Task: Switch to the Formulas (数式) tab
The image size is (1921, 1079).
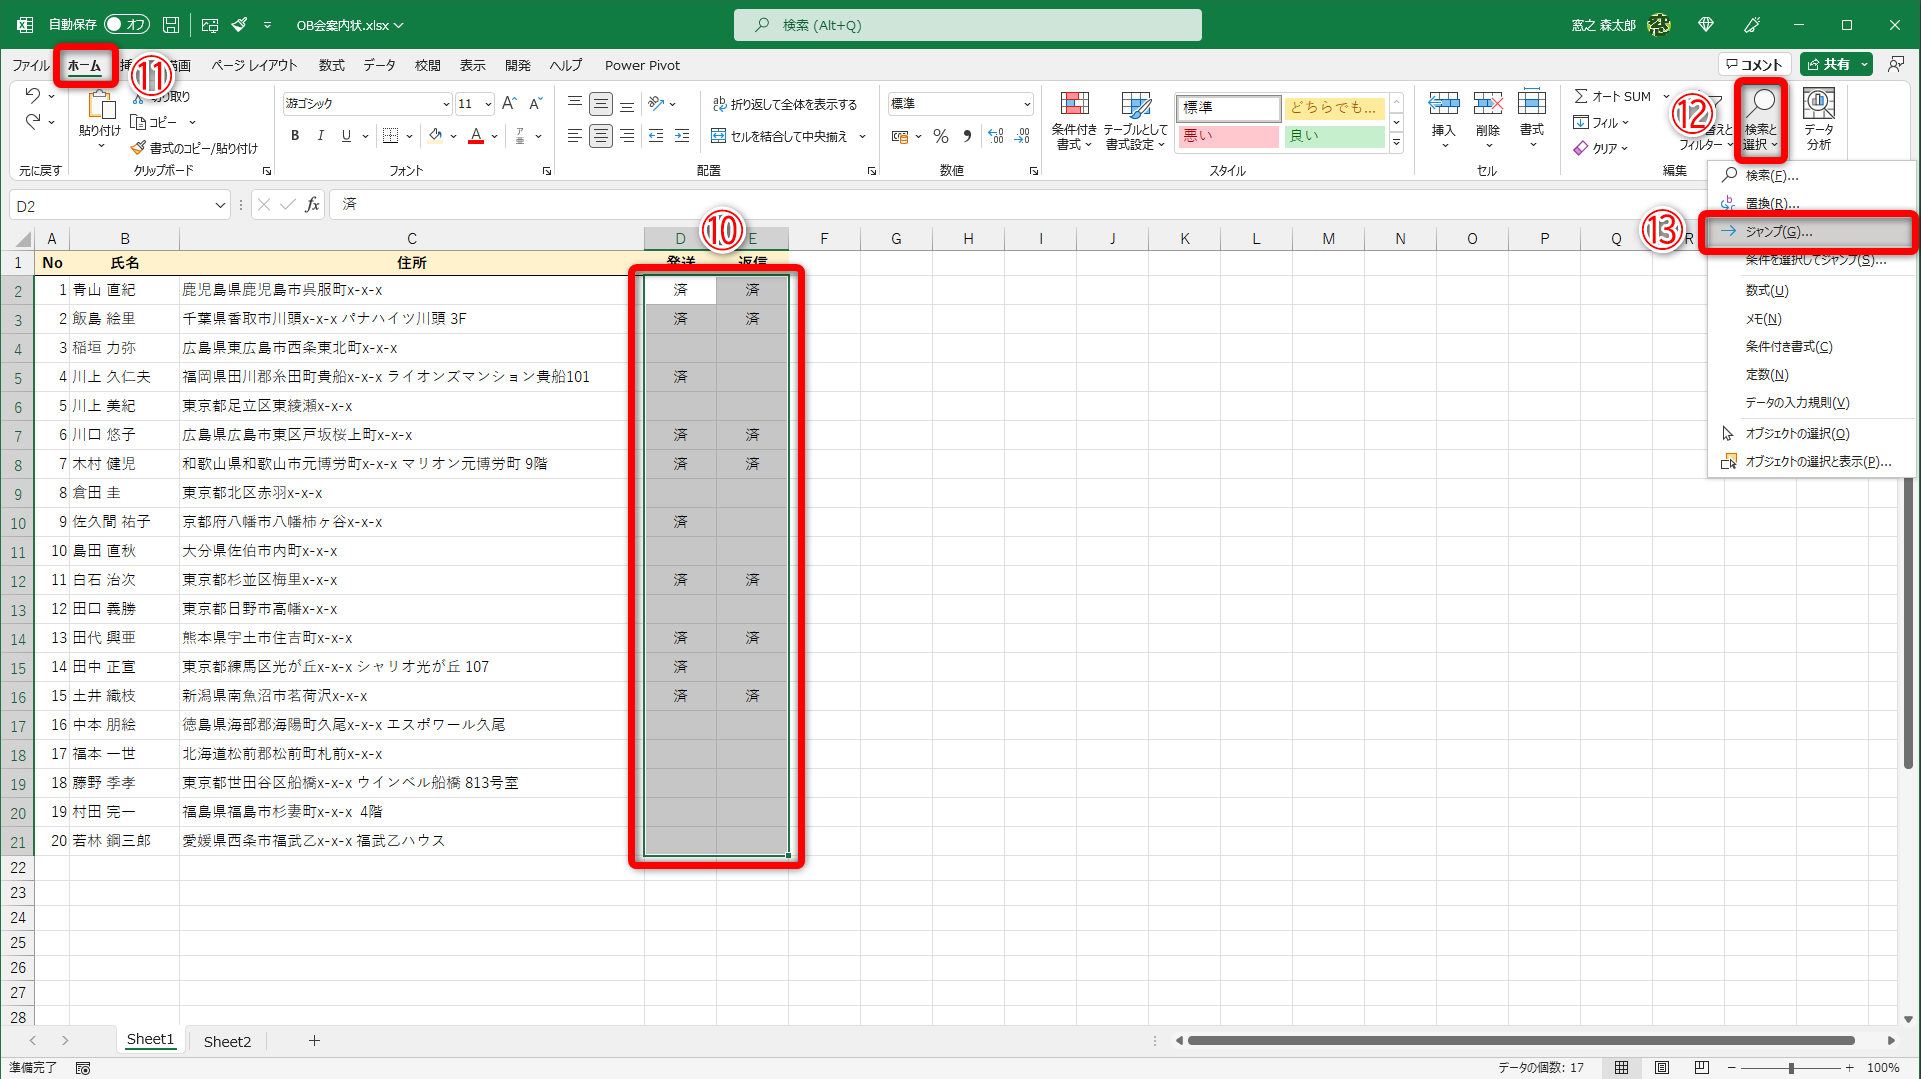Action: 331,65
